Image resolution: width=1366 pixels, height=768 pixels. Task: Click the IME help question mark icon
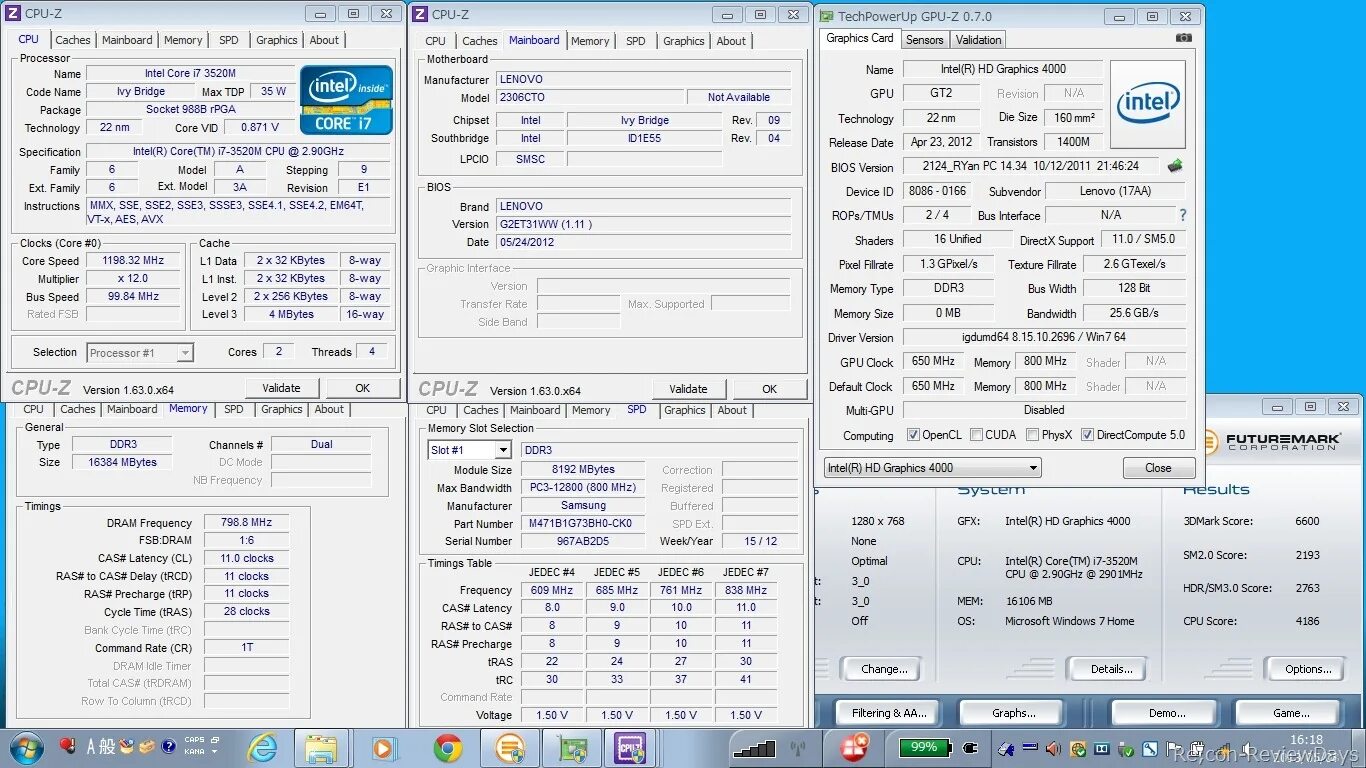(167, 746)
